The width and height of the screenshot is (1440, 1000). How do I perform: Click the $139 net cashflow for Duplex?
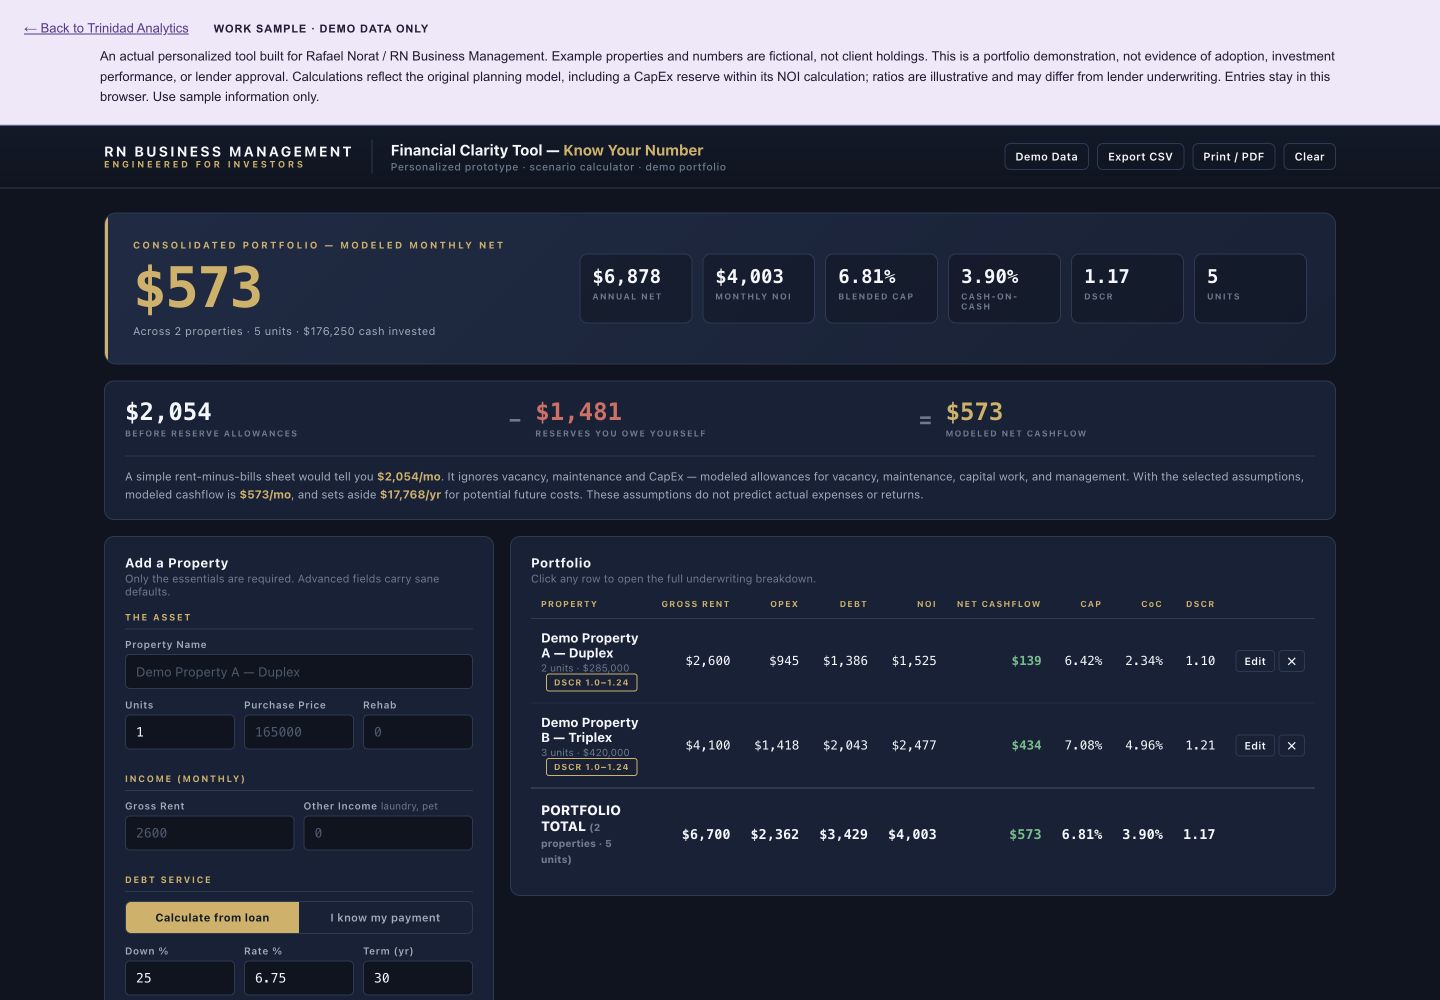tap(1026, 661)
